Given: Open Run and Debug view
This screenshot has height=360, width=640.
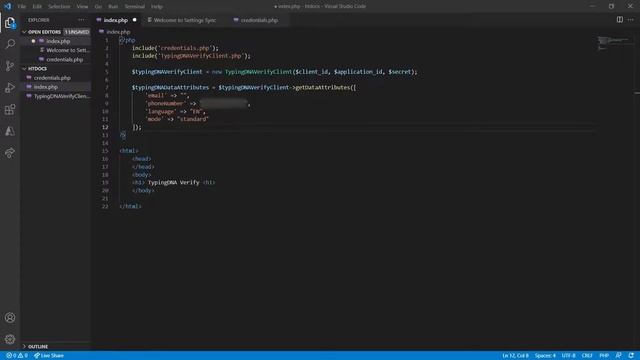Looking at the screenshot, I should click(x=10, y=87).
